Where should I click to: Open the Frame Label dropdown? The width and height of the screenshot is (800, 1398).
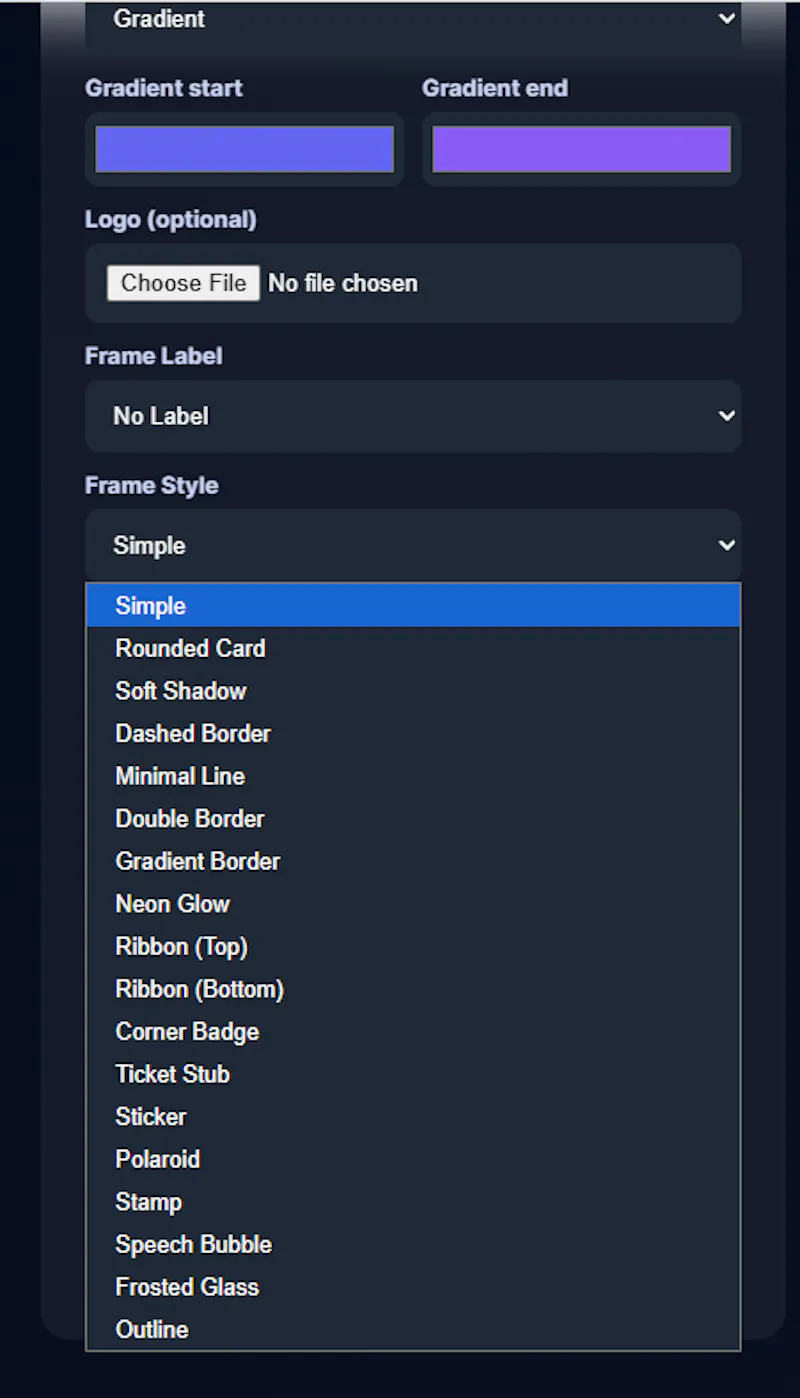413,416
